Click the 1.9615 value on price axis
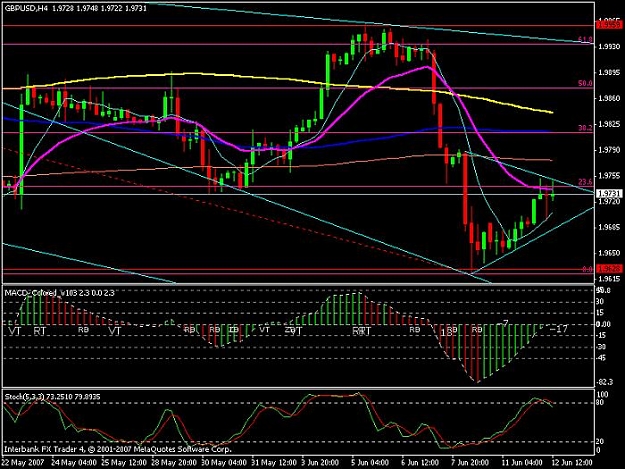This screenshot has width=625, height=469. click(609, 279)
